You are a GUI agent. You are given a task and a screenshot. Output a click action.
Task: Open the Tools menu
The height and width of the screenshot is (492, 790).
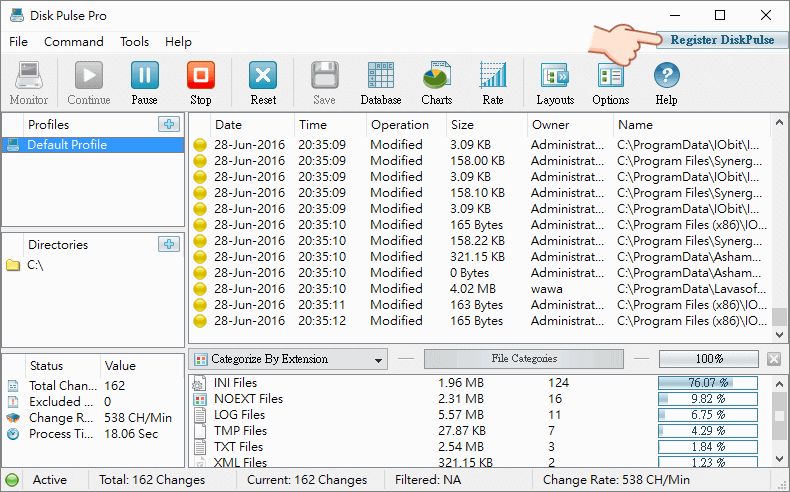coord(134,41)
